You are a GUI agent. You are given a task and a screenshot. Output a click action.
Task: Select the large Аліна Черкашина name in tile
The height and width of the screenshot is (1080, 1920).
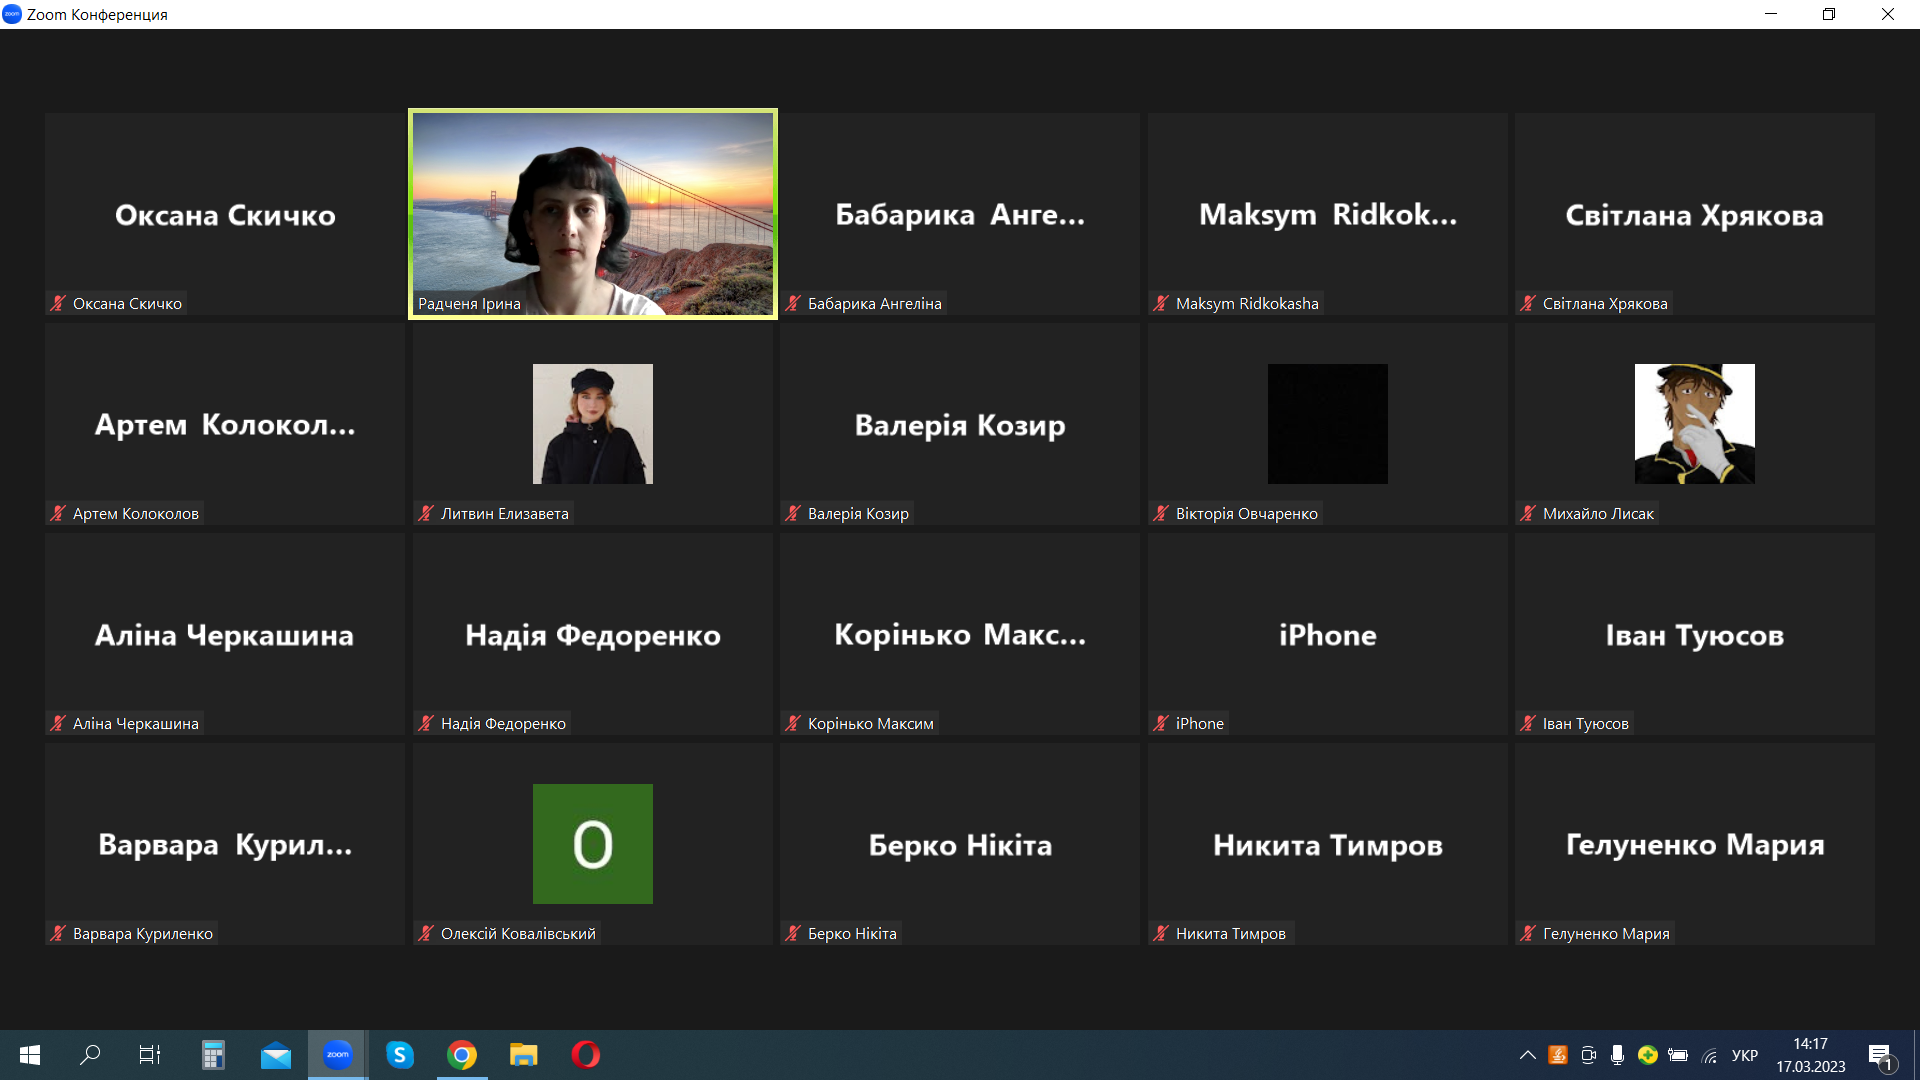(x=225, y=635)
